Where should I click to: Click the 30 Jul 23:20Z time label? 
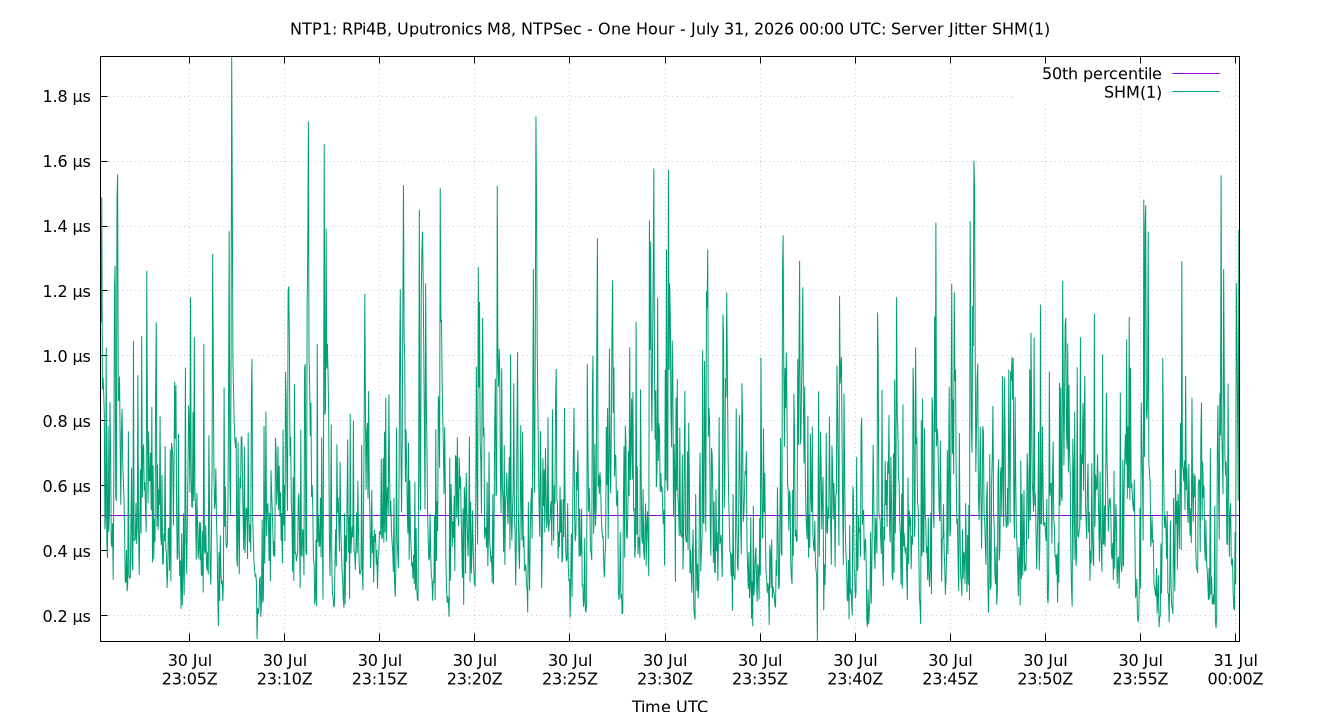click(x=474, y=669)
